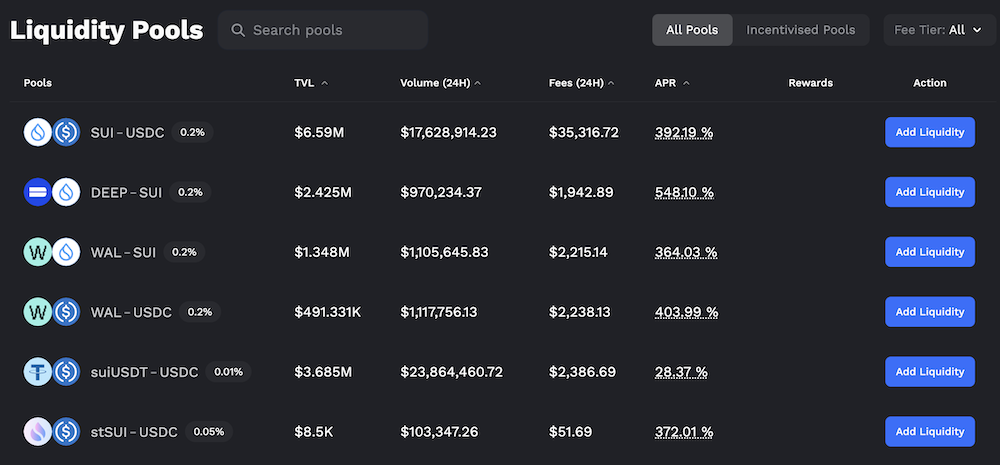Click the search magnifier icon
Image resolution: width=1000 pixels, height=465 pixels.
tap(238, 30)
